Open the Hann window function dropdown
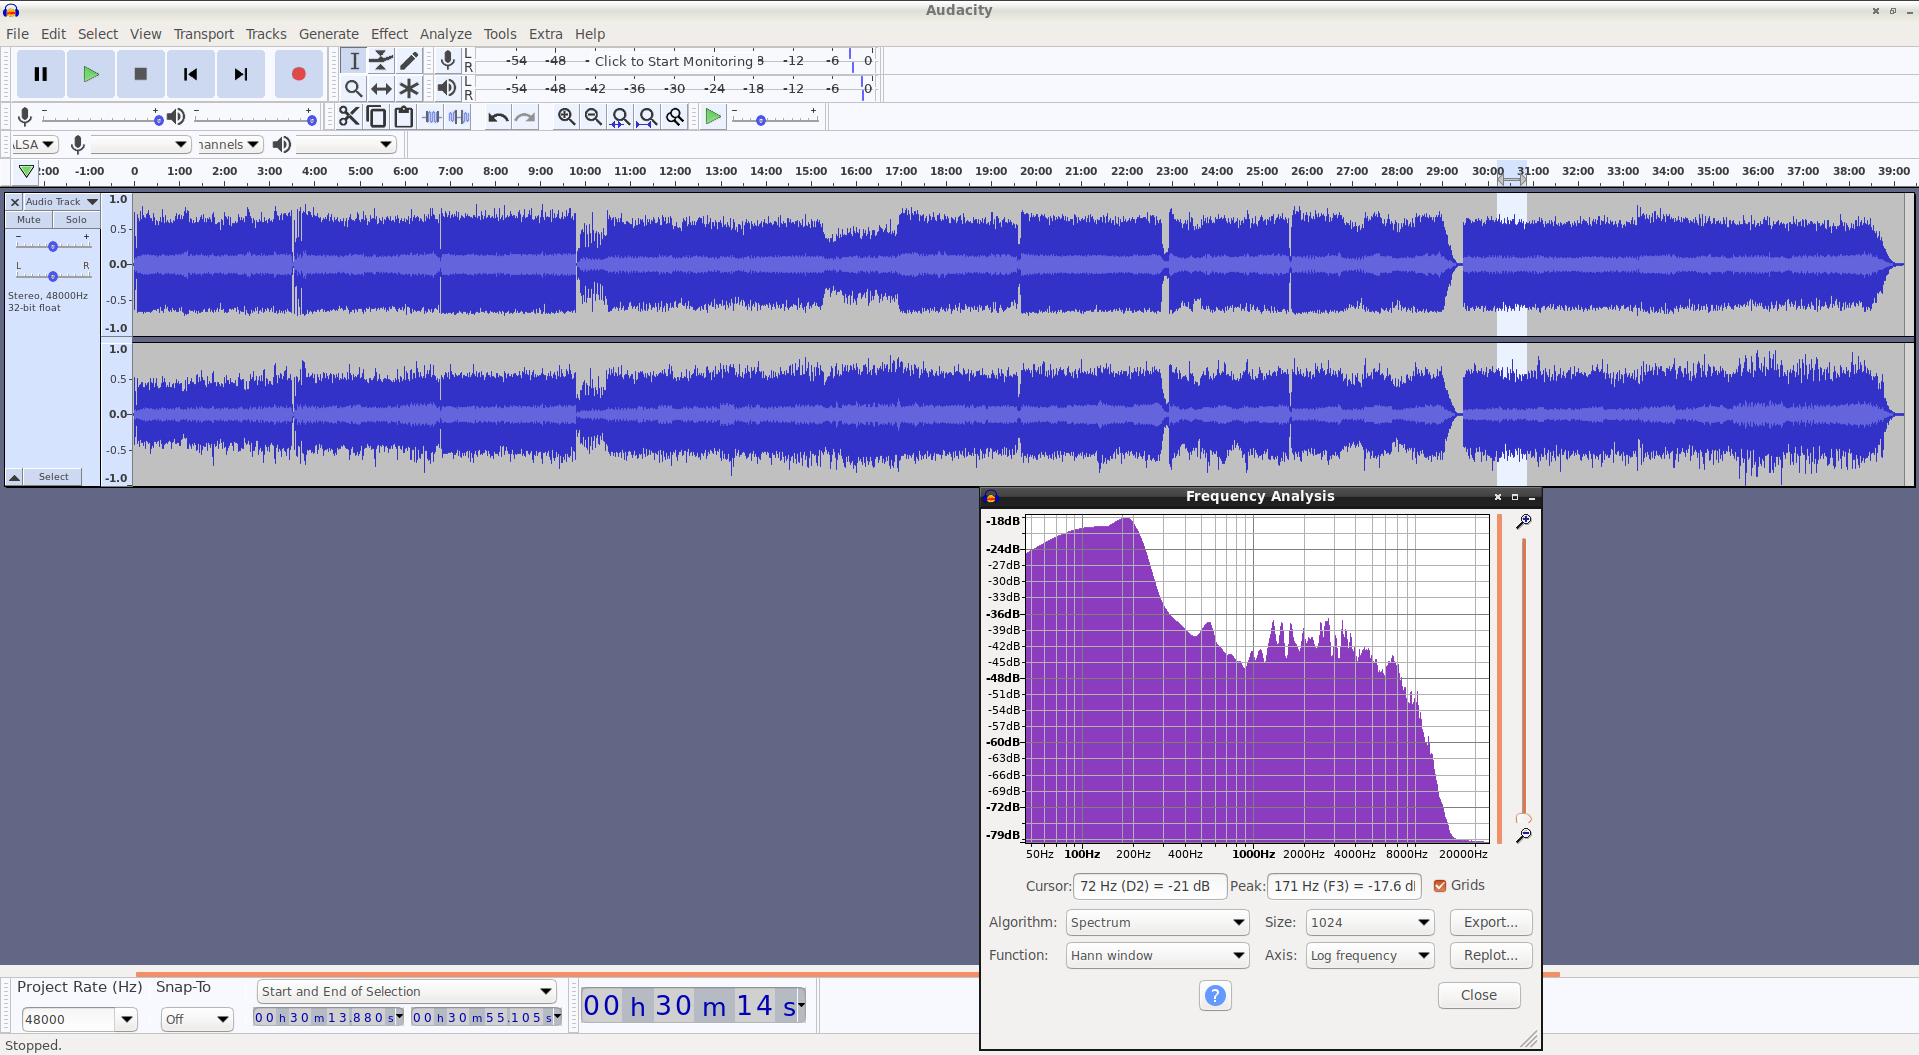 (1157, 955)
